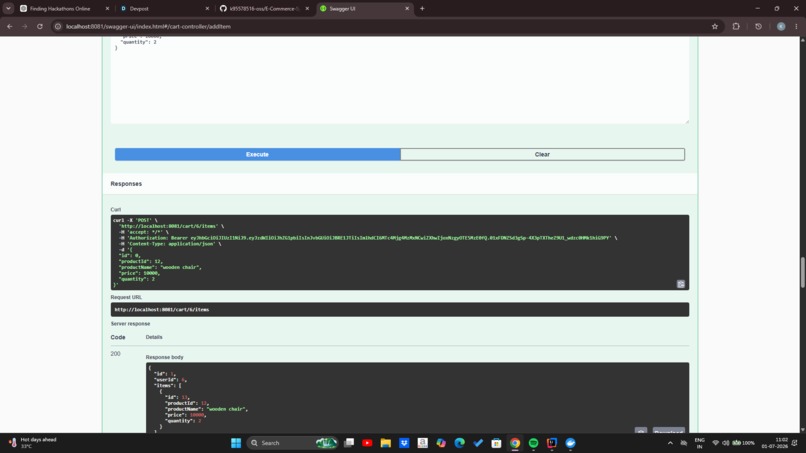Click the Chrome icon in the taskbar

click(x=515, y=443)
